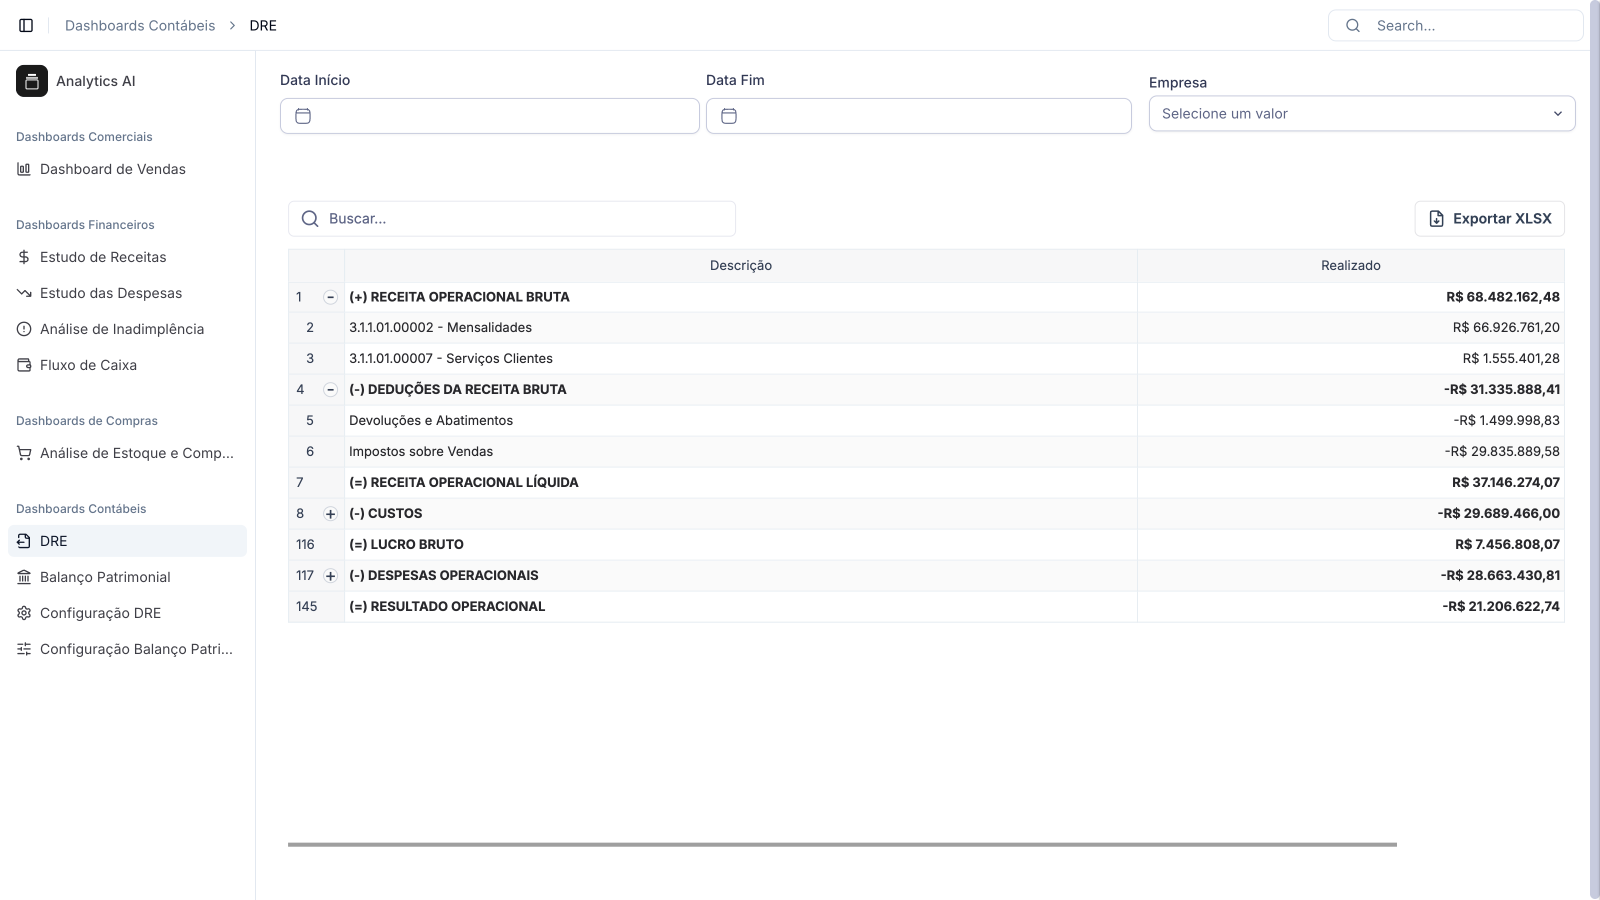
Task: Click the Dashboards Contábeis breadcrumb link
Action: point(140,25)
